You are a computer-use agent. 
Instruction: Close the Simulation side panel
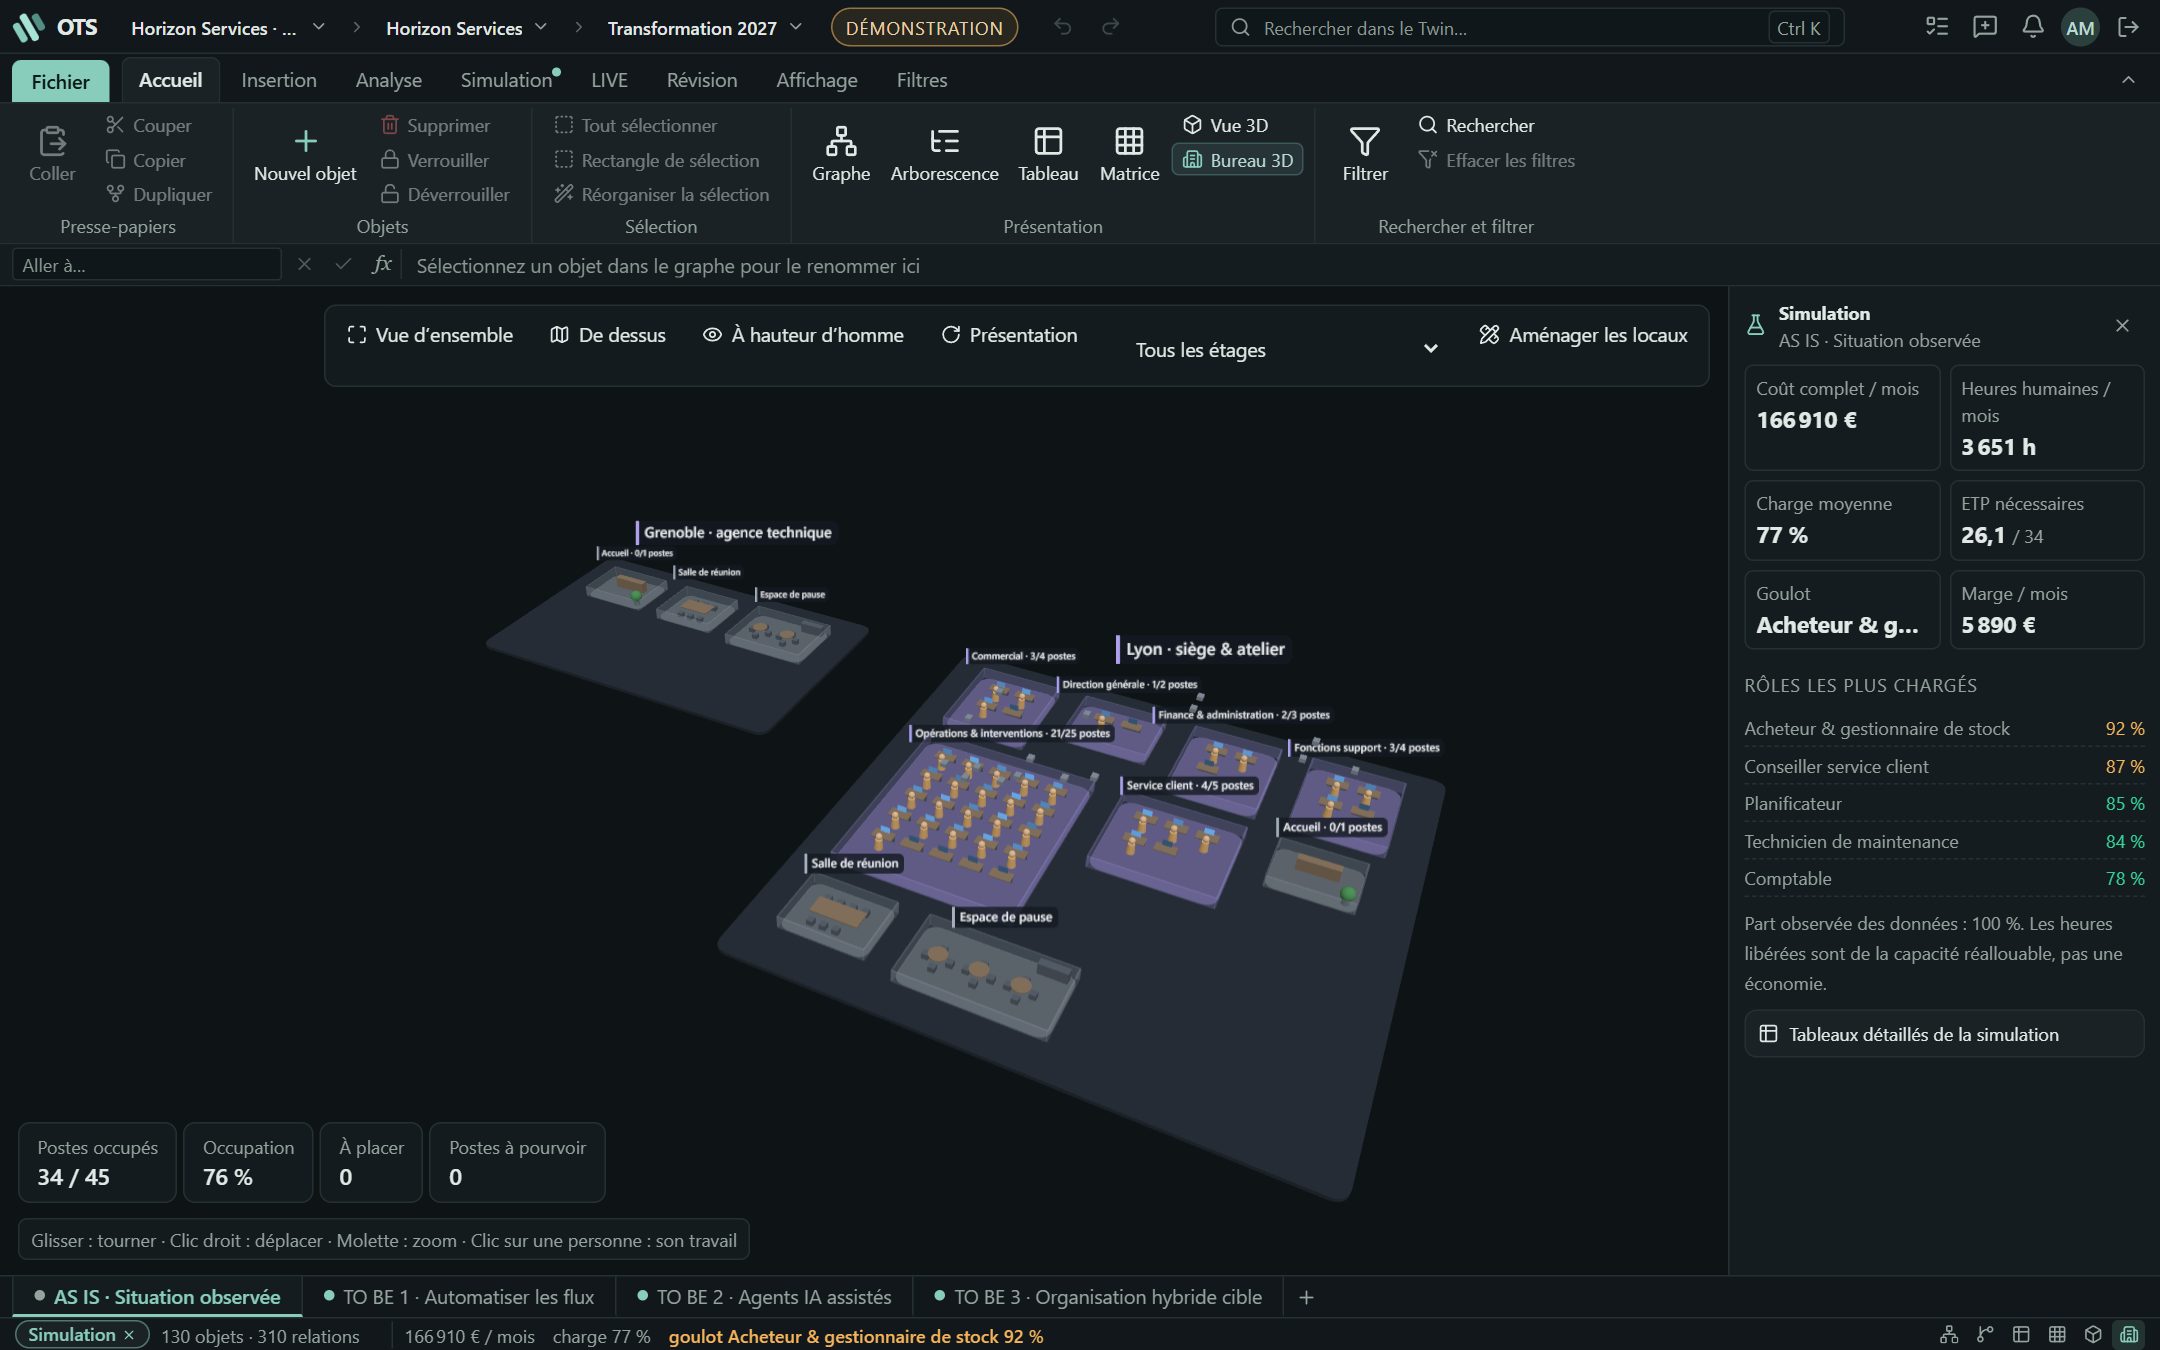(2122, 326)
